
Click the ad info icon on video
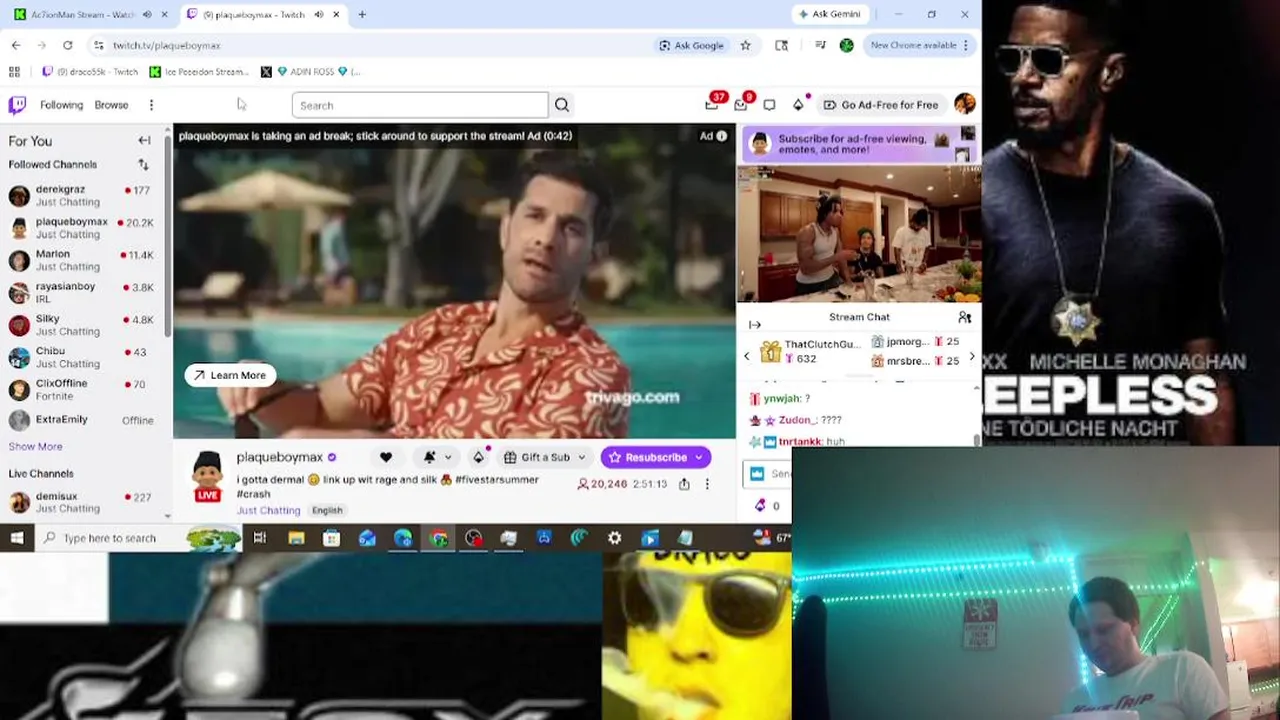tap(721, 136)
